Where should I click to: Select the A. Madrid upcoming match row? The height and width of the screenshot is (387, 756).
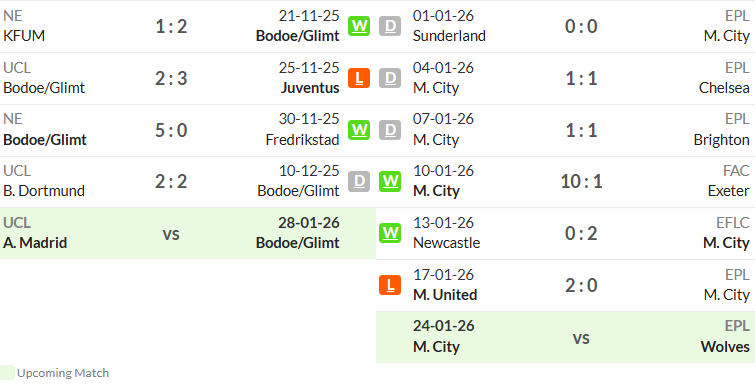point(188,233)
